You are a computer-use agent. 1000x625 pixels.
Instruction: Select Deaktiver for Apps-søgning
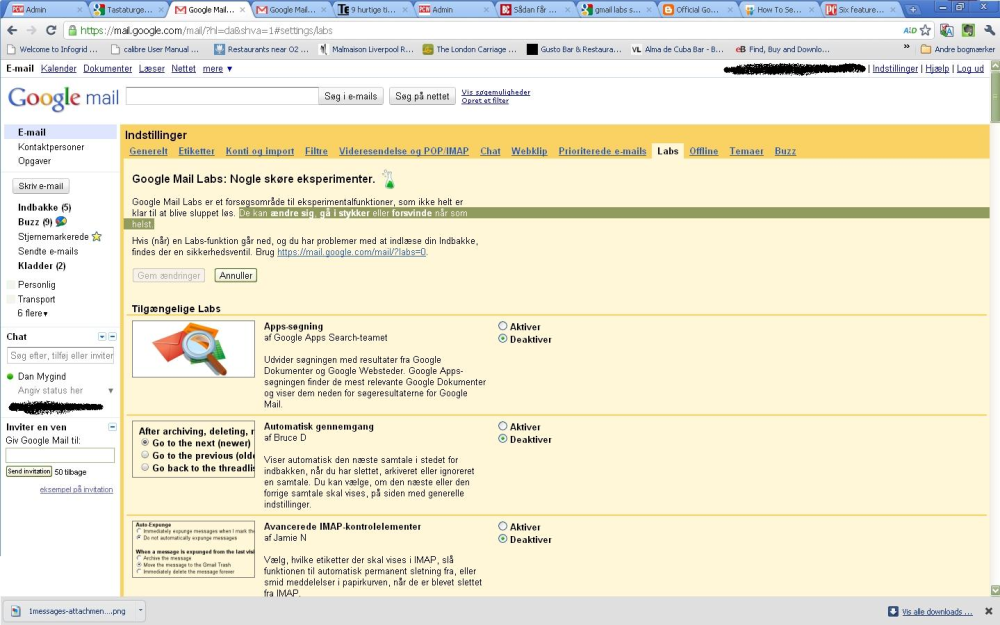pos(503,339)
